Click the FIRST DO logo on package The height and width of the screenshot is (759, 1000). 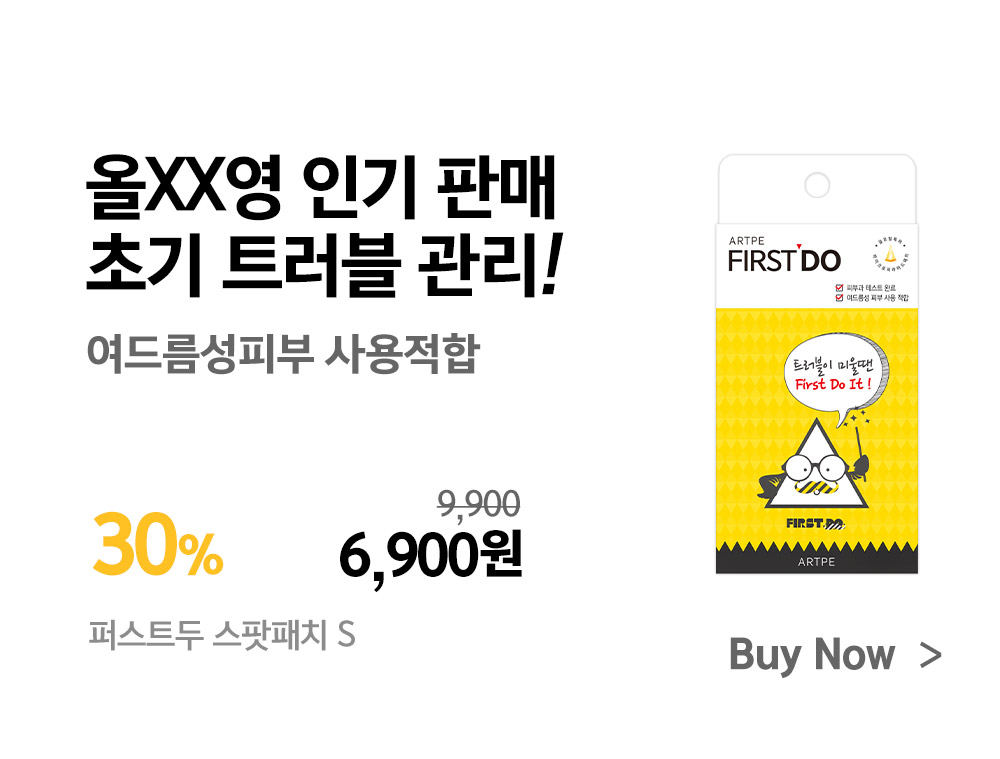point(784,260)
